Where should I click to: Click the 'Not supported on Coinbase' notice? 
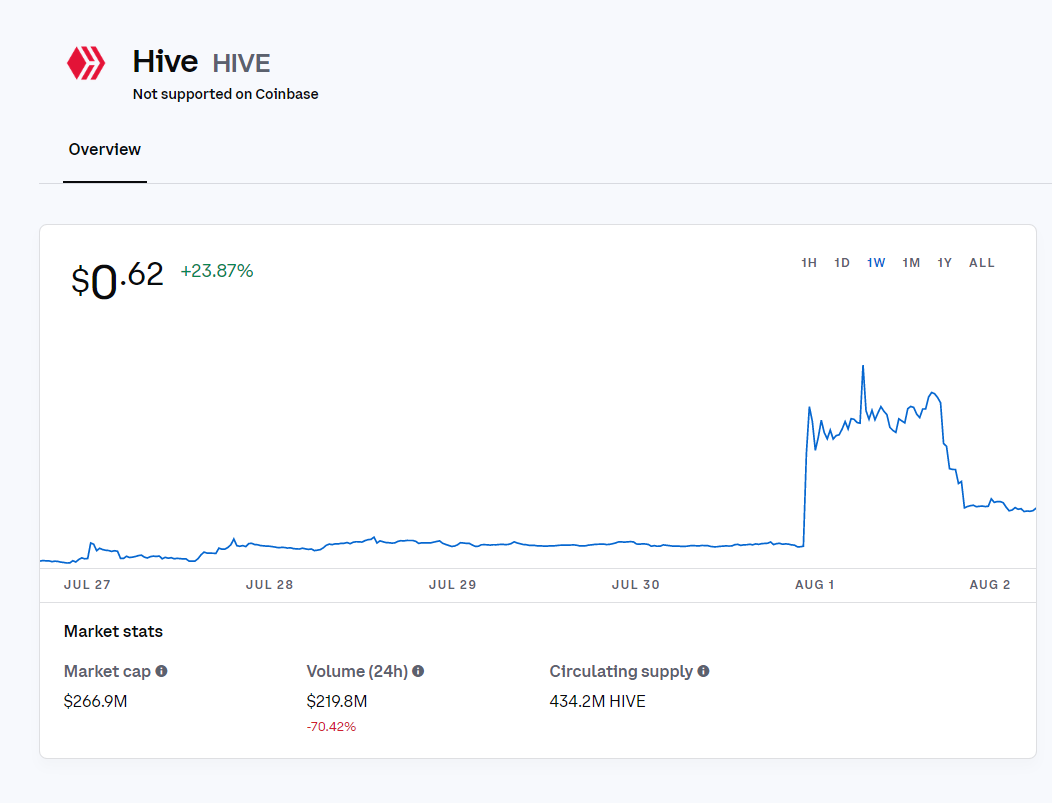225,94
